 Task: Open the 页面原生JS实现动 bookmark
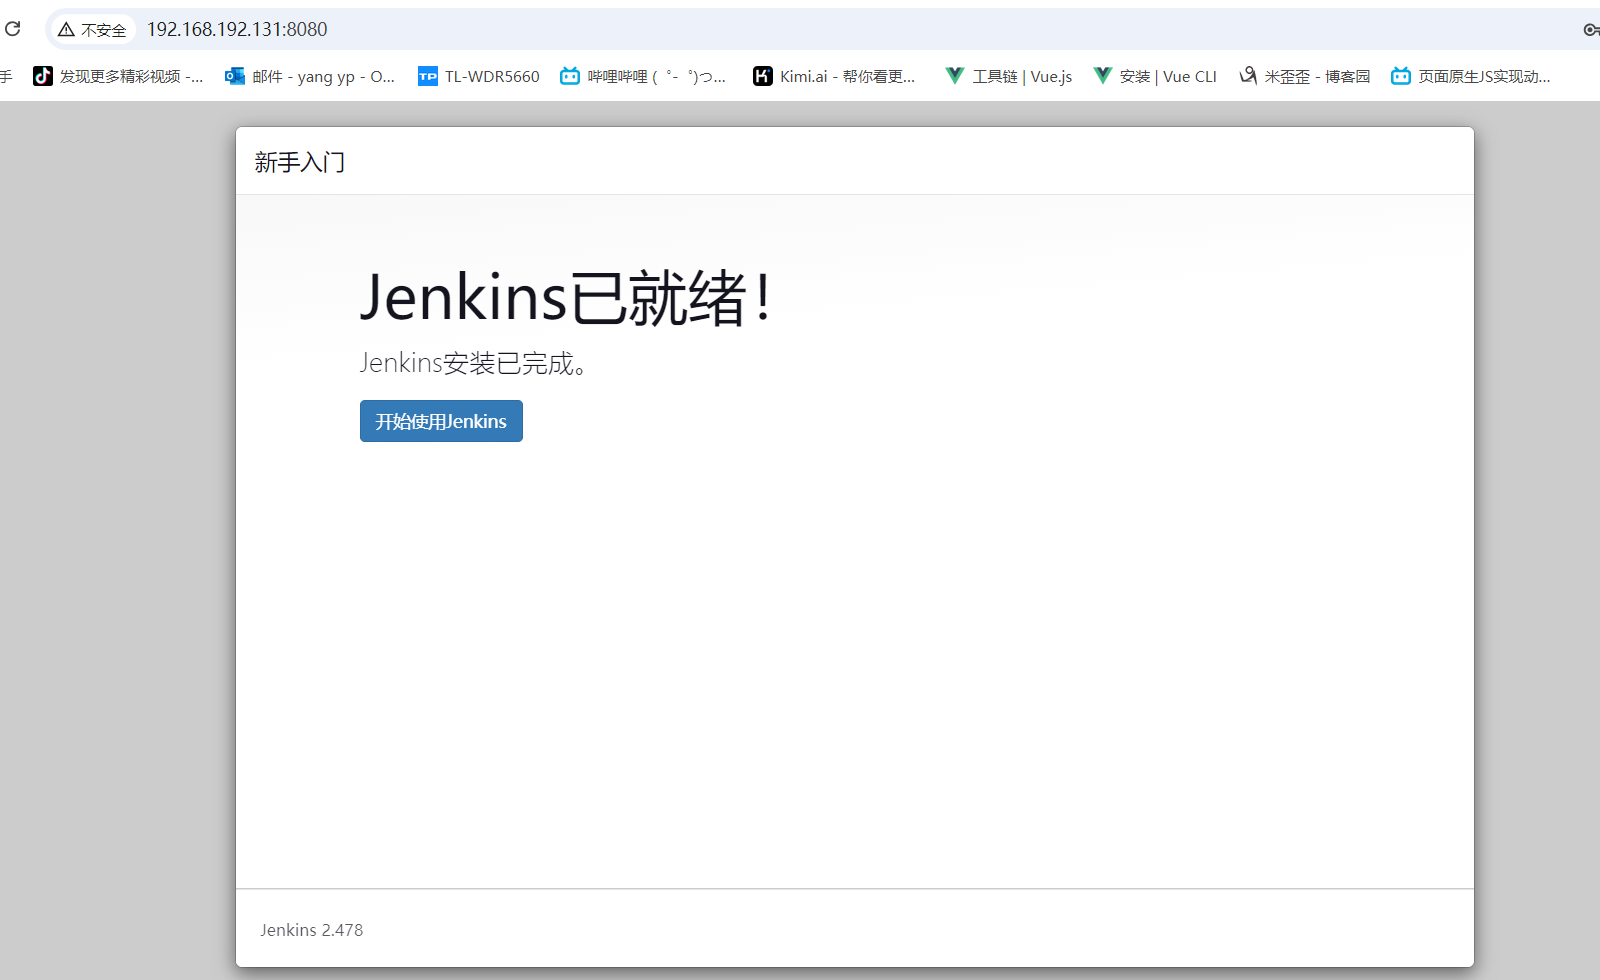pos(1471,76)
